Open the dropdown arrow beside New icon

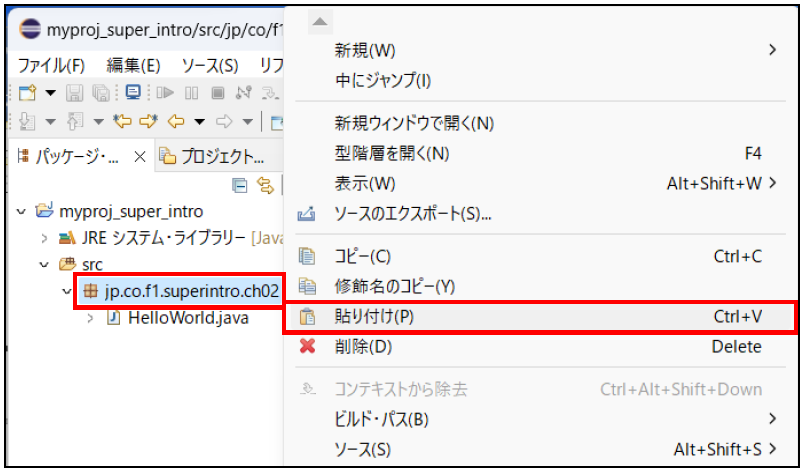[x=50, y=93]
